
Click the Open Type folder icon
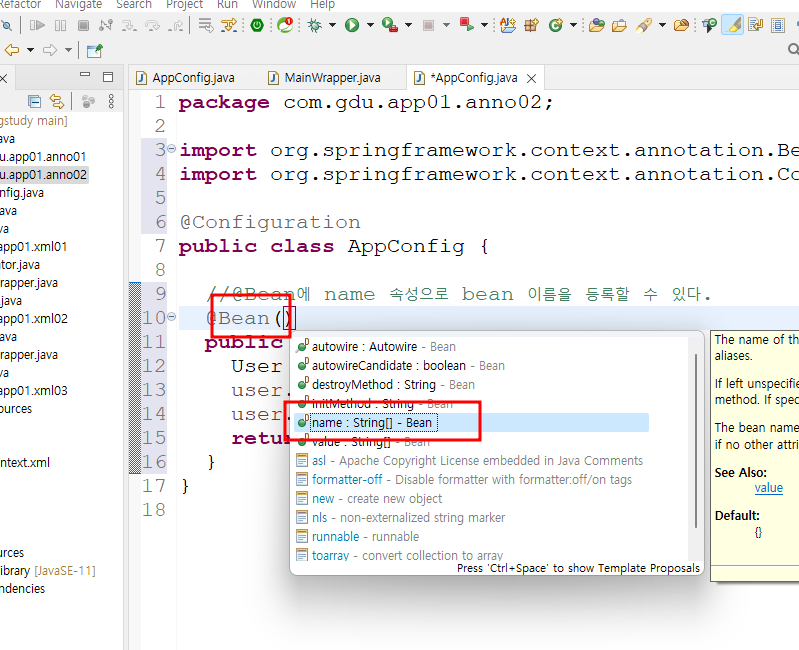click(597, 24)
